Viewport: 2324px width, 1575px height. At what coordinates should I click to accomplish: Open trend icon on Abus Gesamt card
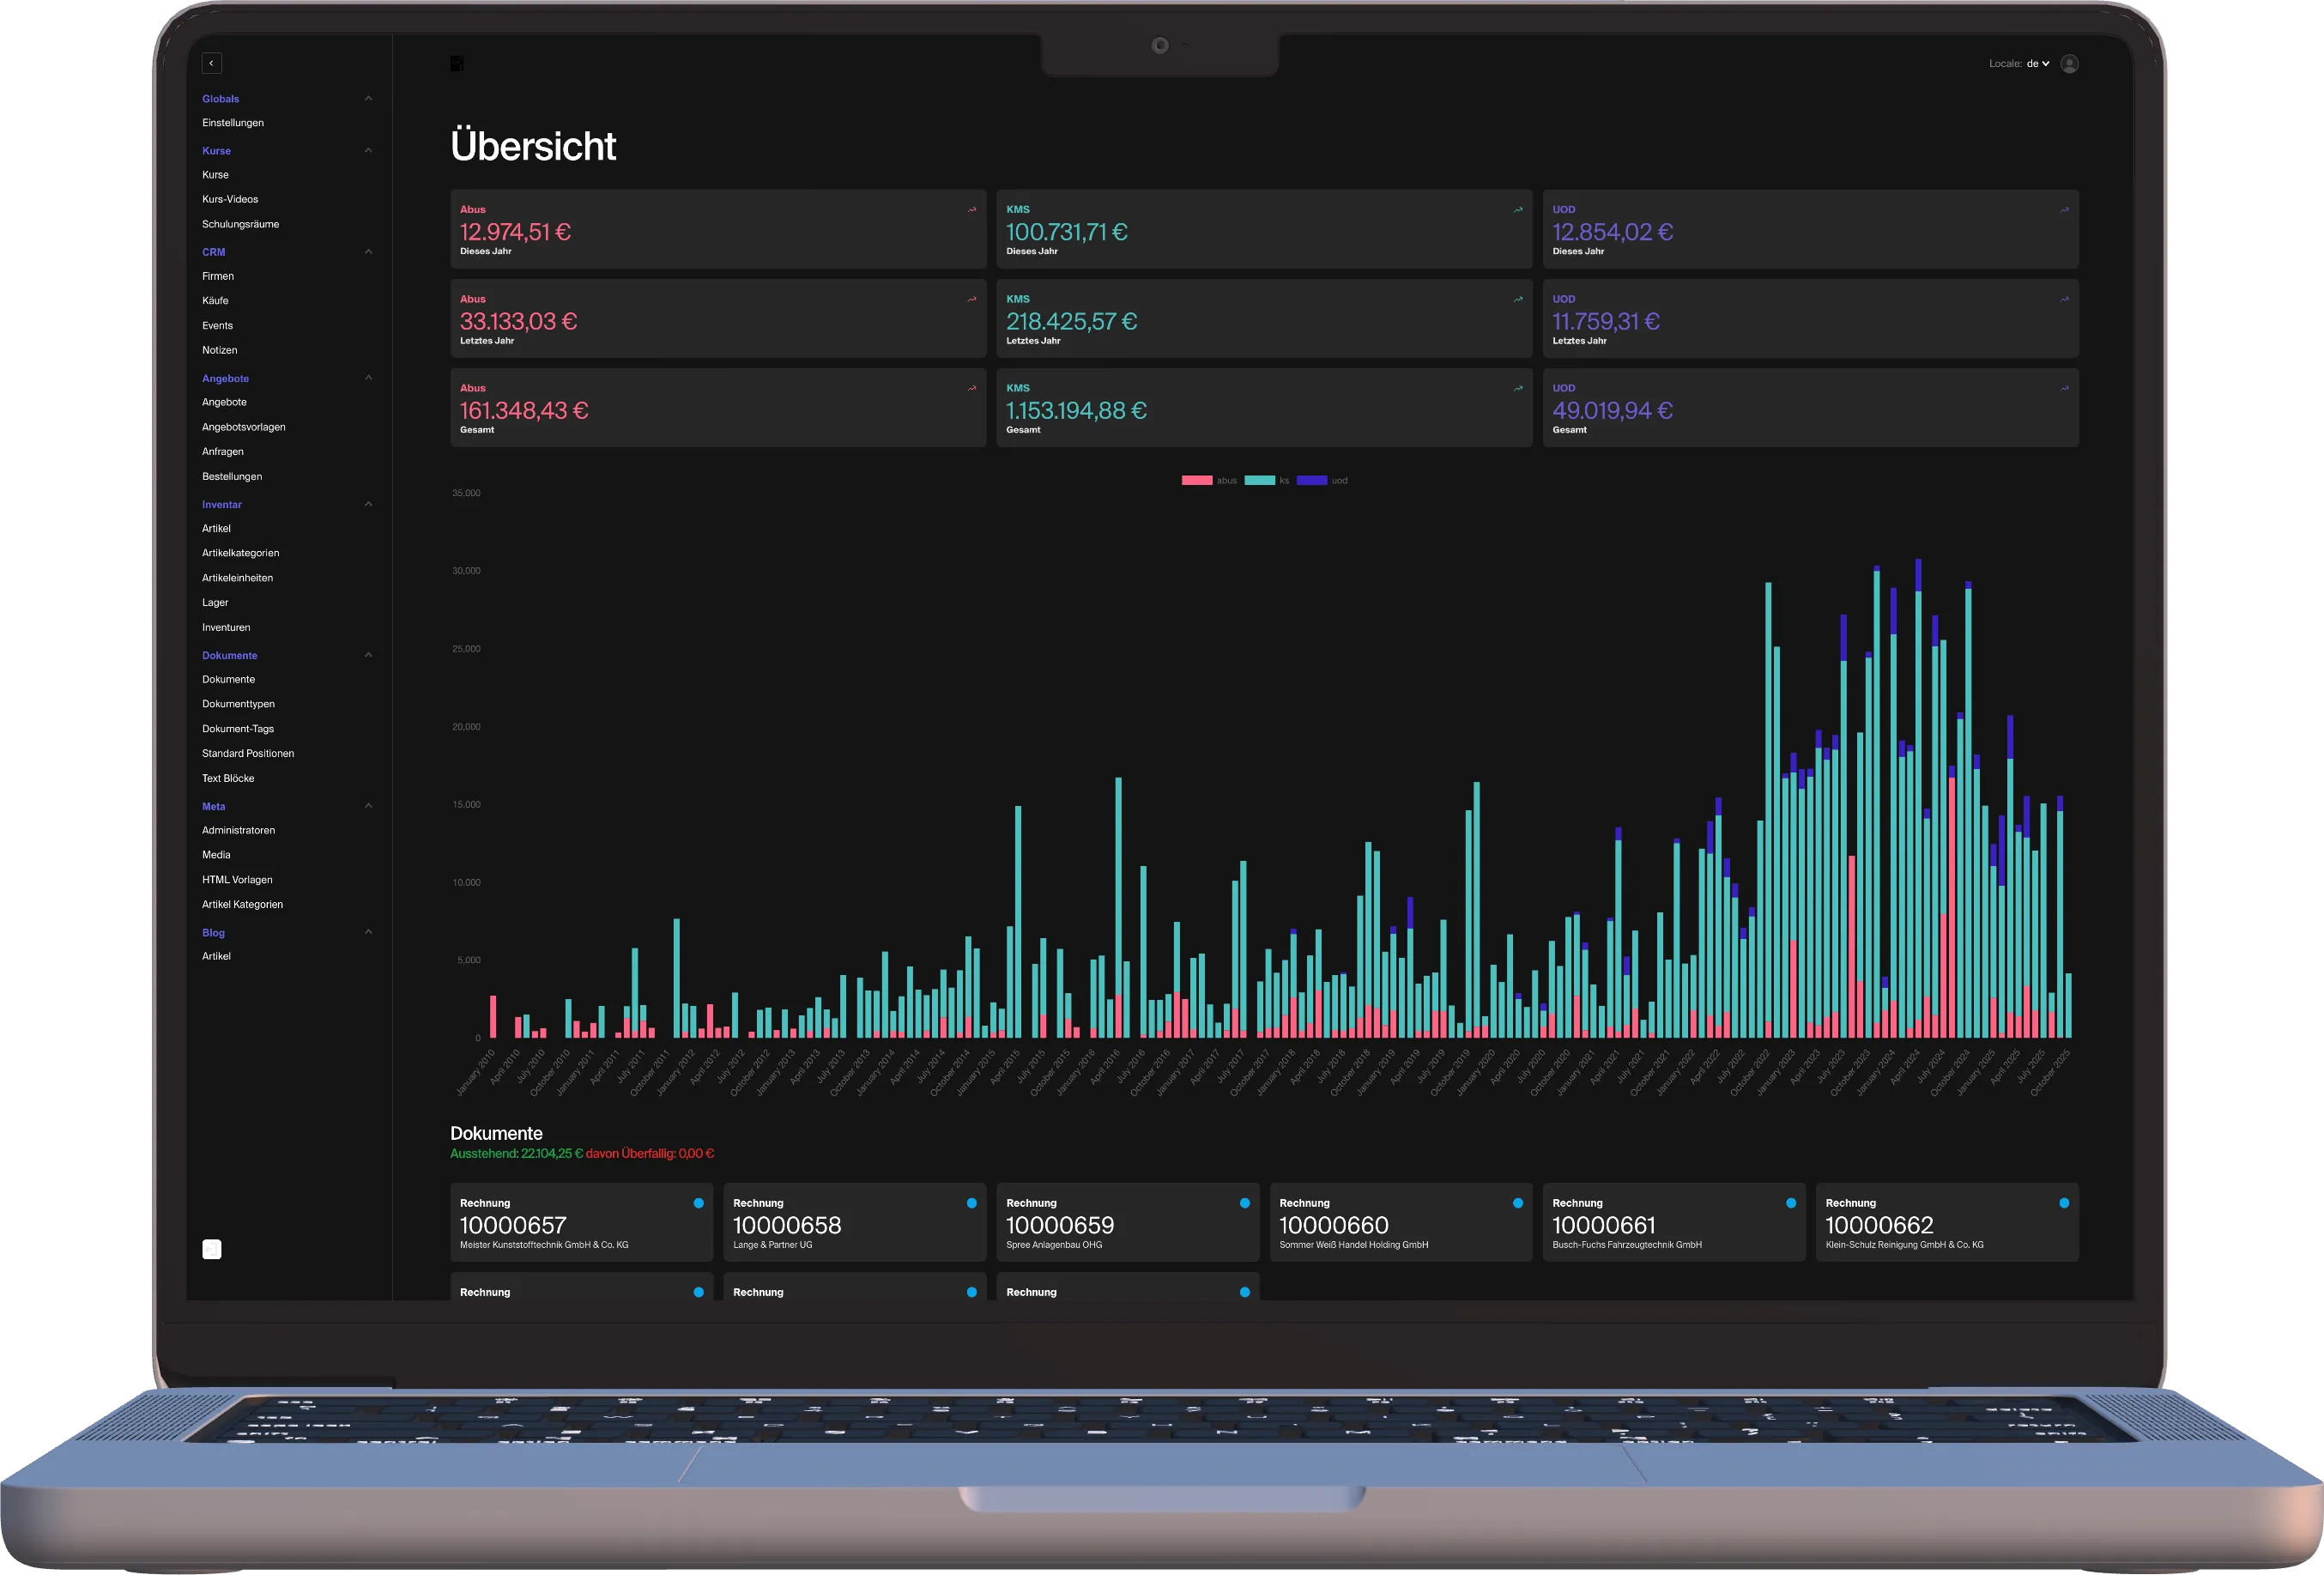pyautogui.click(x=971, y=388)
